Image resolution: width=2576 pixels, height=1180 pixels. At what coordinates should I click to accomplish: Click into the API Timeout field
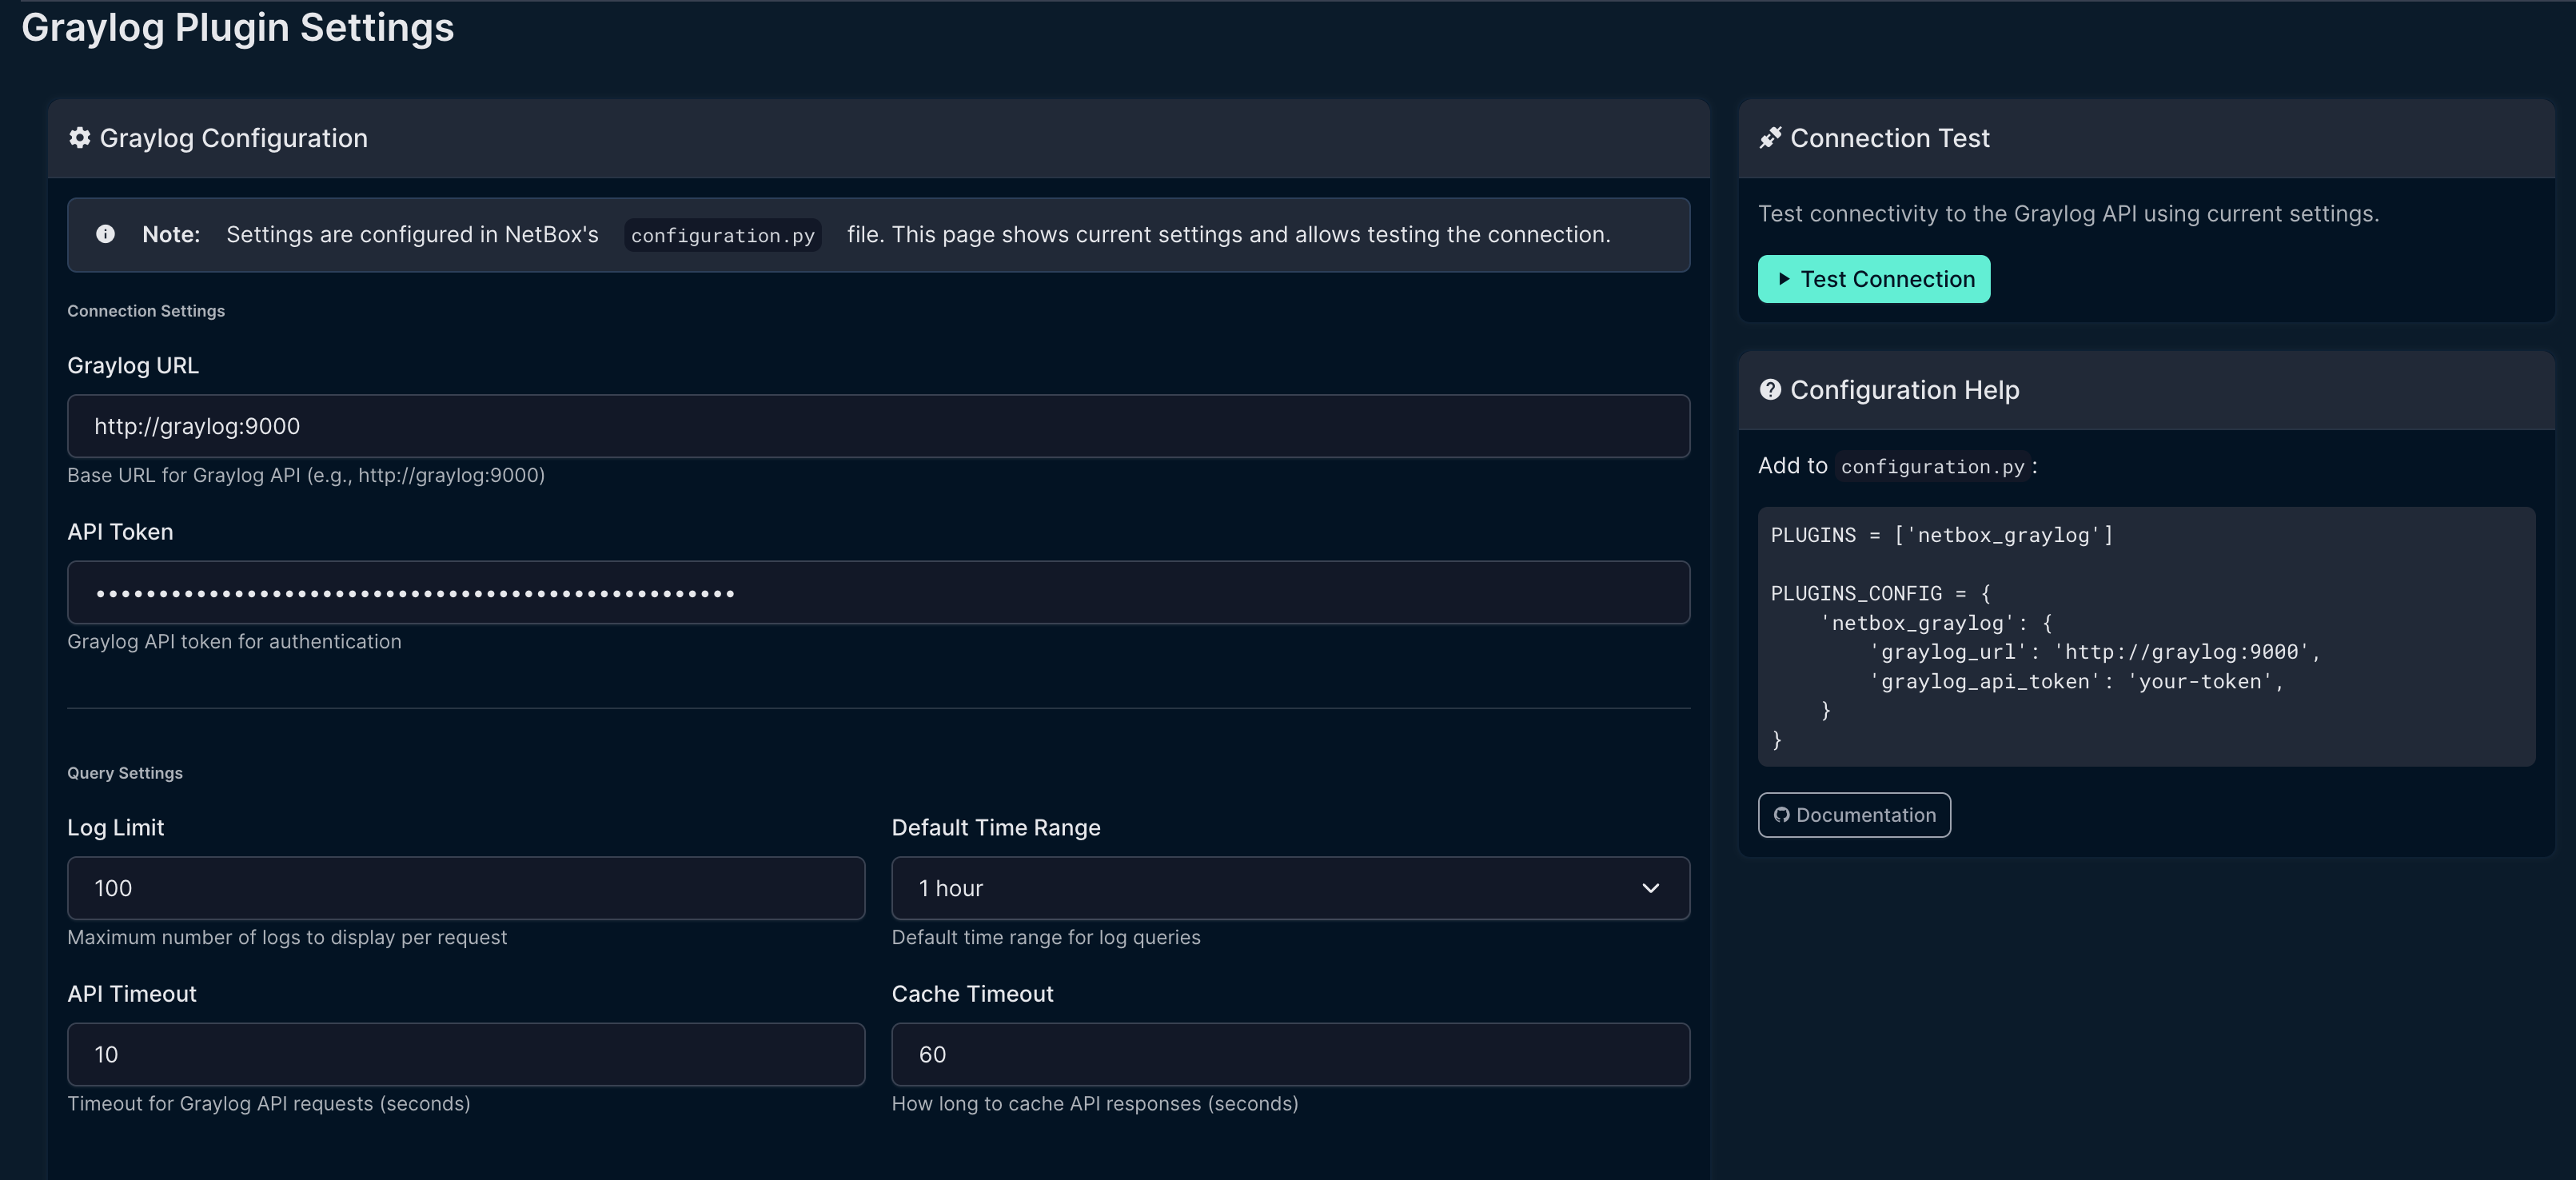(466, 1054)
